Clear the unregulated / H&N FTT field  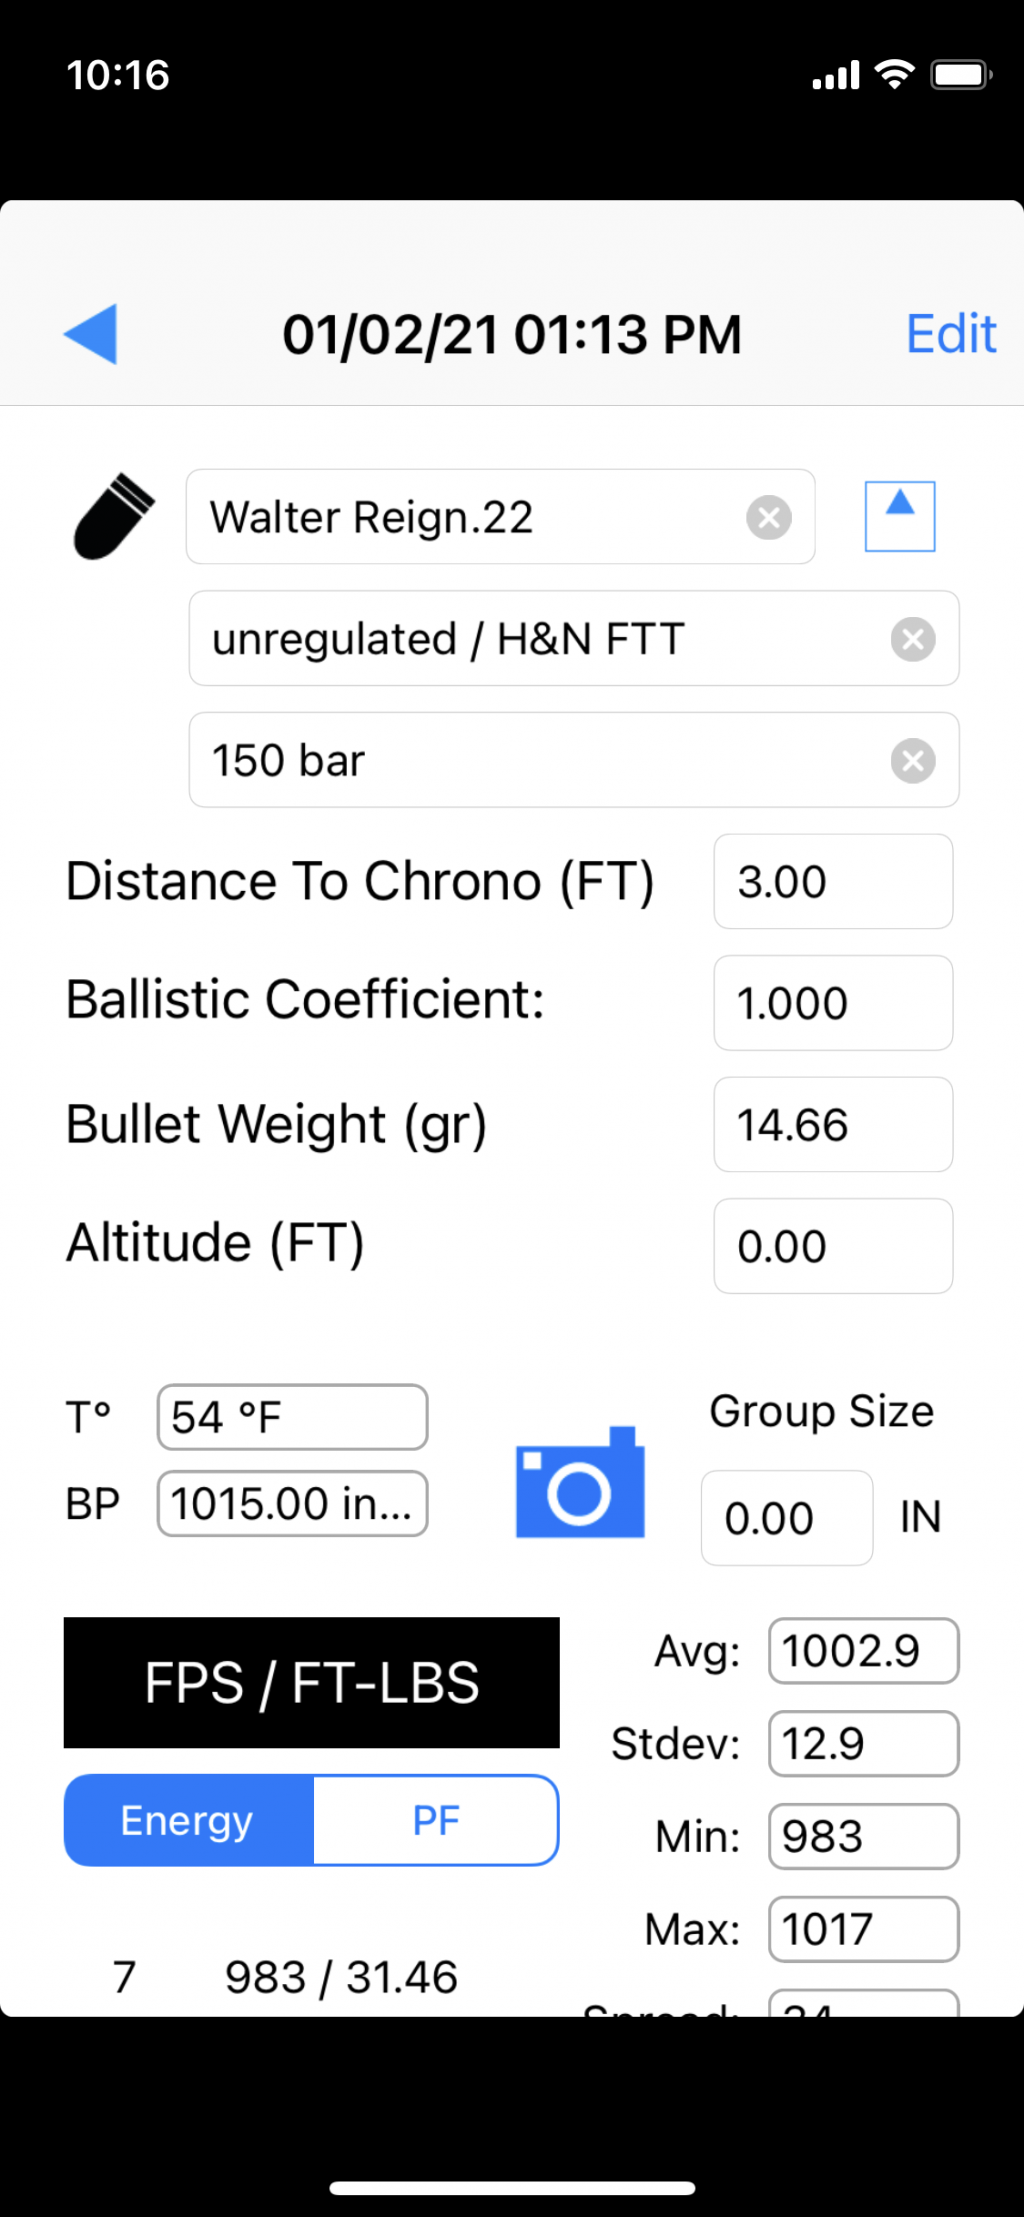[913, 639]
